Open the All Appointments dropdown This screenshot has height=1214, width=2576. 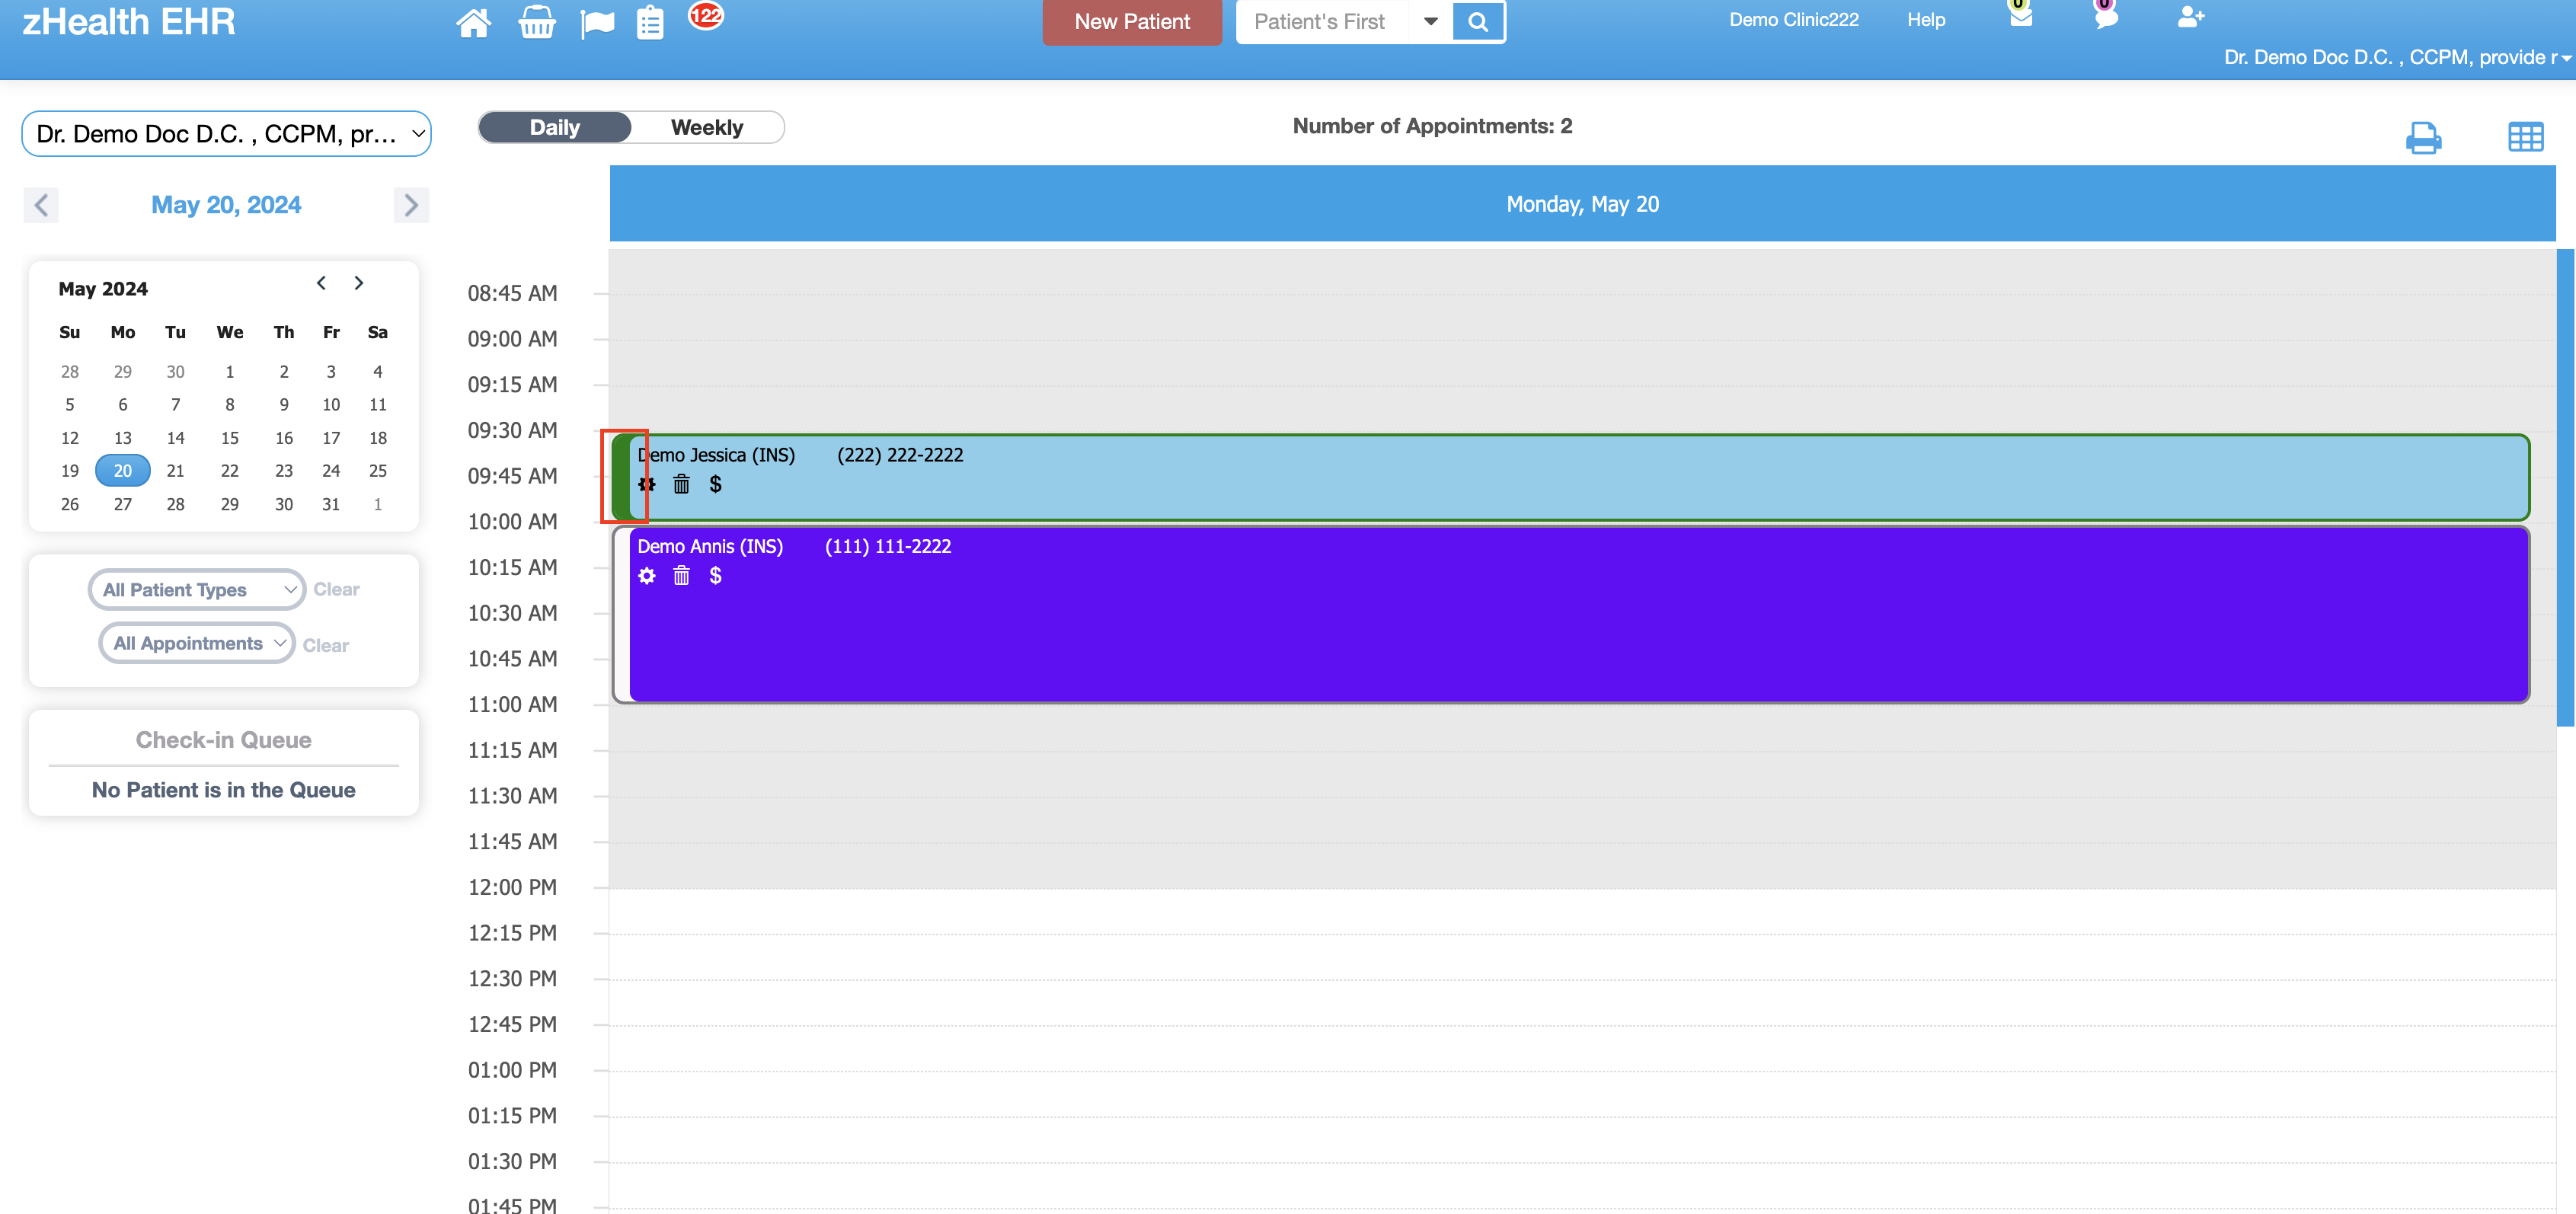pyautogui.click(x=197, y=643)
